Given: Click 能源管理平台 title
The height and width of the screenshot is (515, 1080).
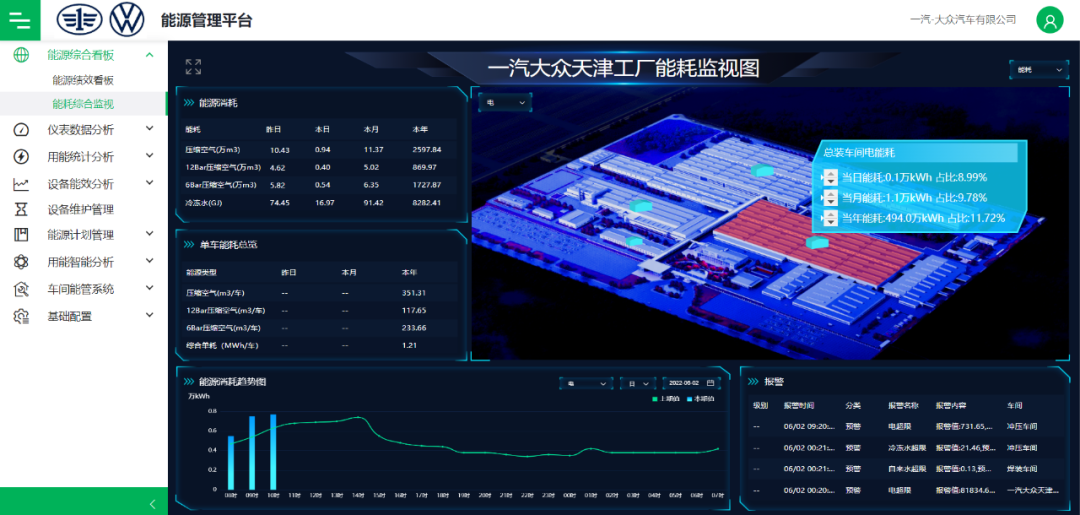Looking at the screenshot, I should (x=207, y=21).
